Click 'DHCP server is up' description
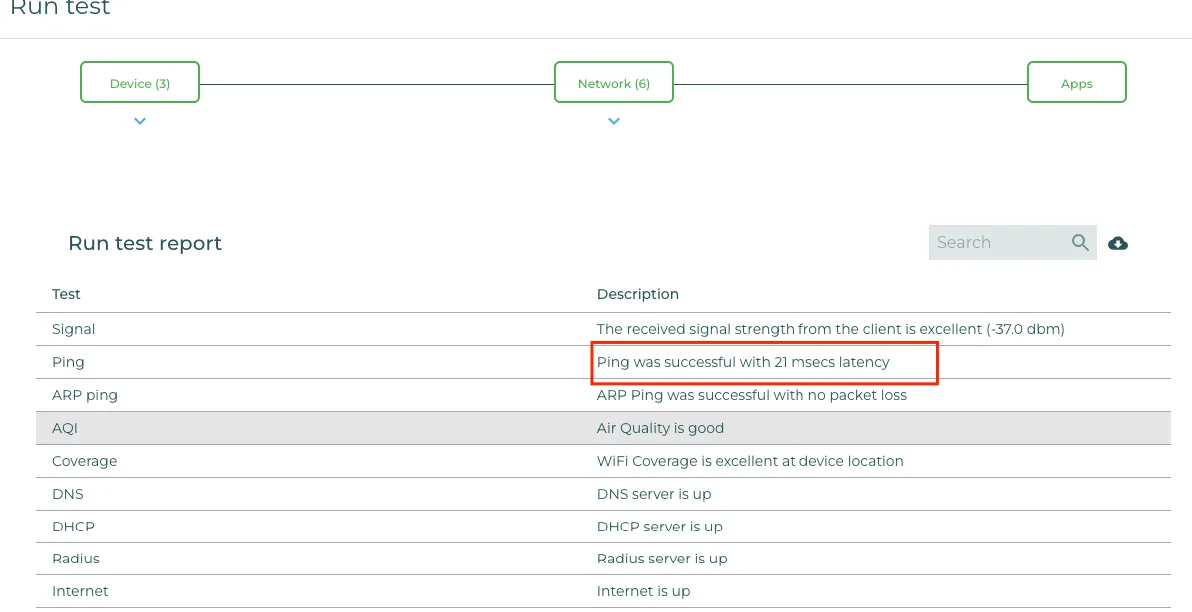1192x612 pixels. 660,526
